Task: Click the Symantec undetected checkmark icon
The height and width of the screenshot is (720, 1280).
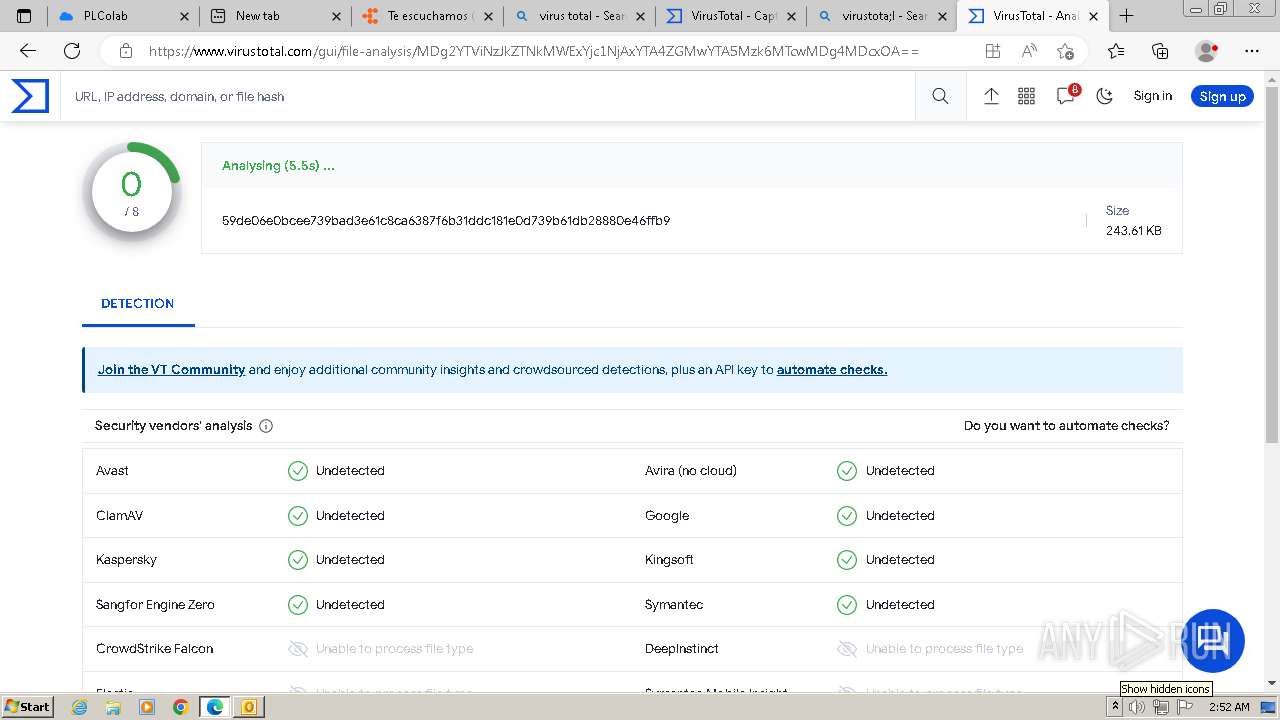Action: click(847, 605)
